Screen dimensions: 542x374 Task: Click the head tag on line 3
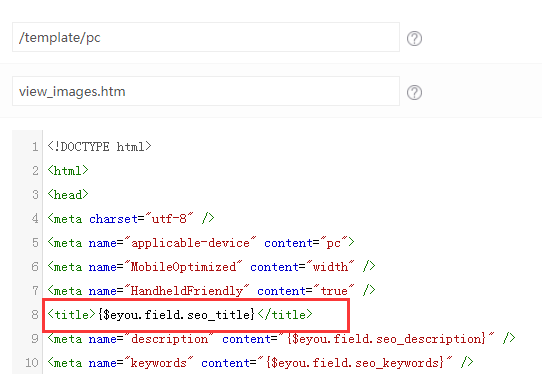[x=68, y=195]
